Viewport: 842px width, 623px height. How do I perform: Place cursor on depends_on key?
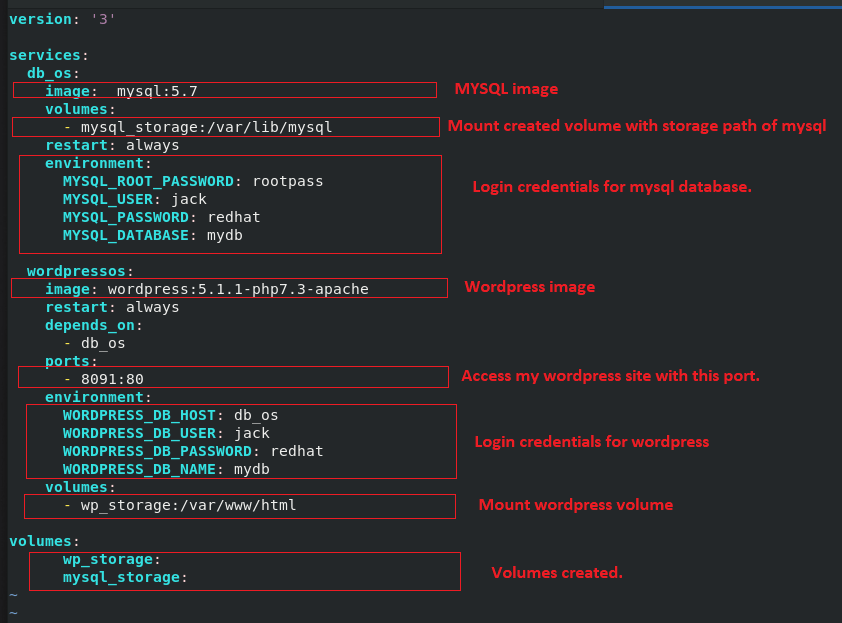pyautogui.click(x=93, y=325)
